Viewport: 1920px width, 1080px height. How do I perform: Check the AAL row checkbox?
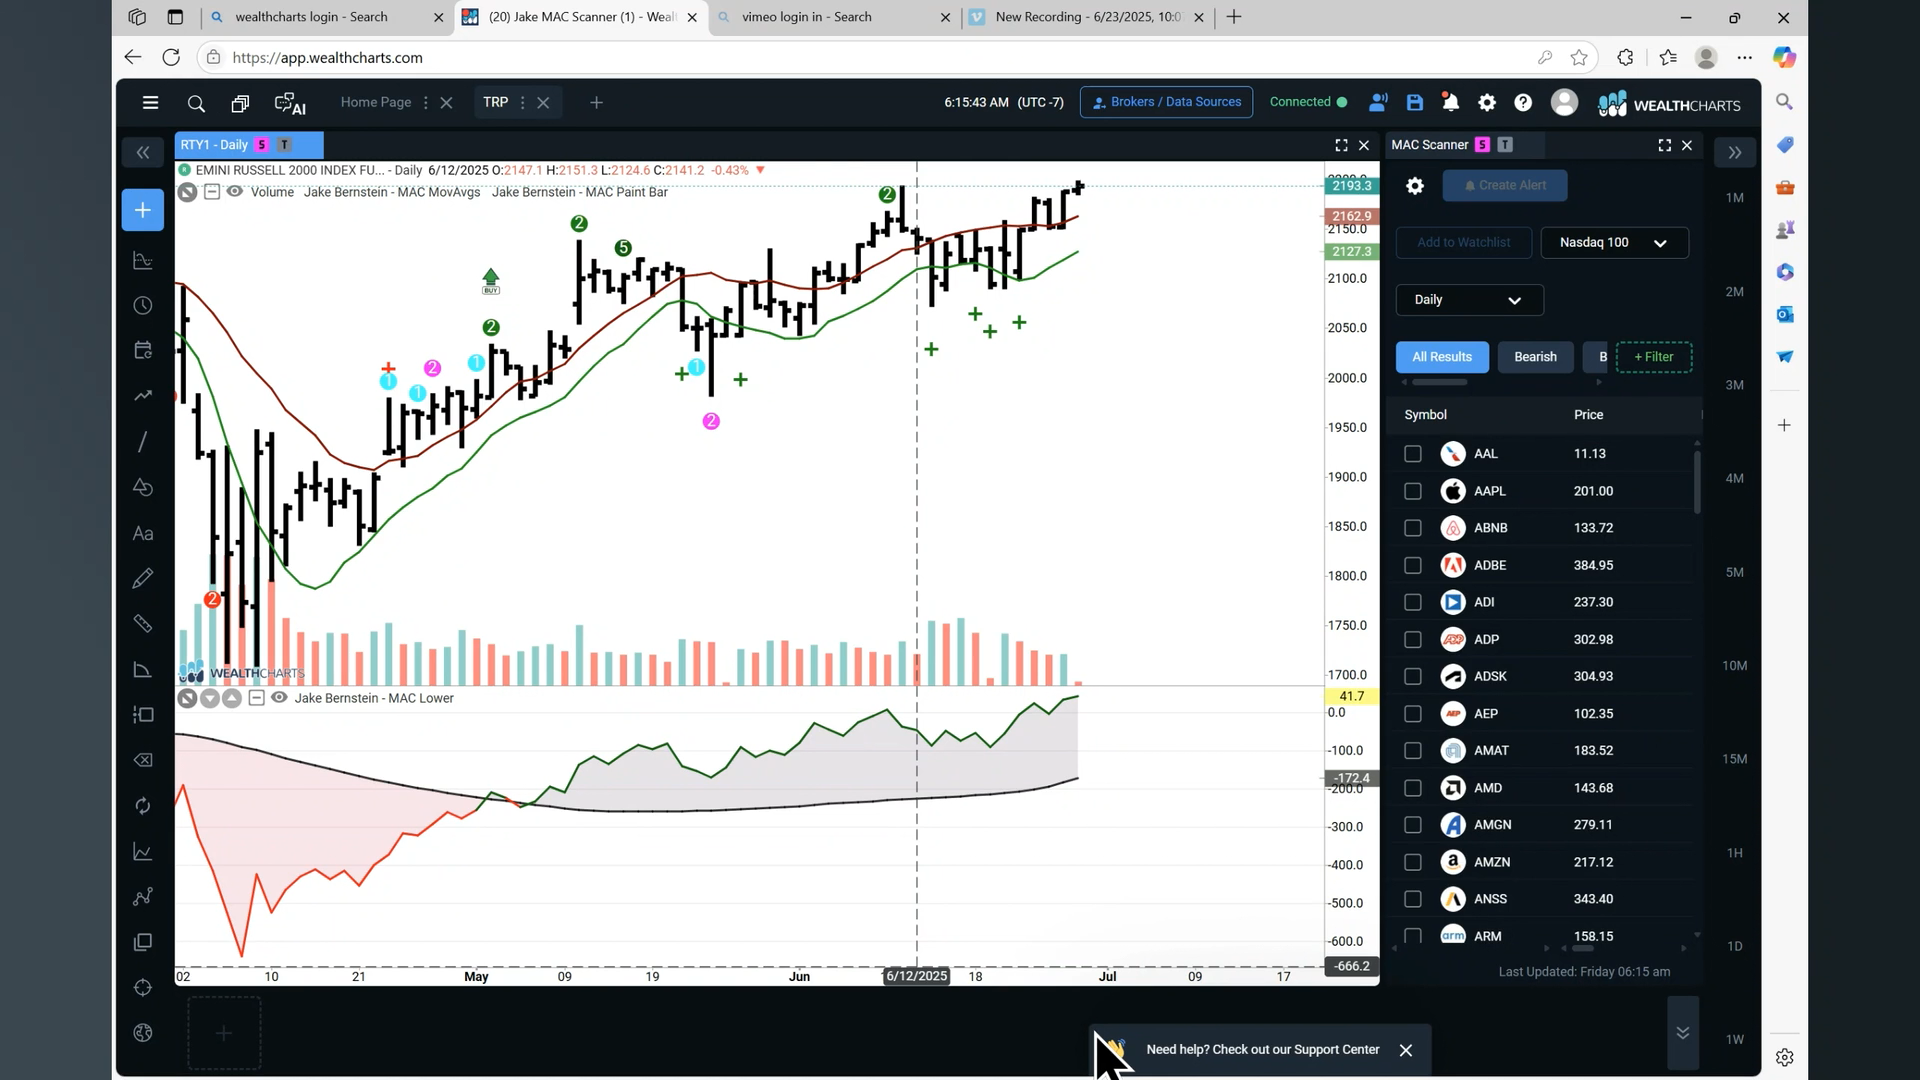point(1412,454)
